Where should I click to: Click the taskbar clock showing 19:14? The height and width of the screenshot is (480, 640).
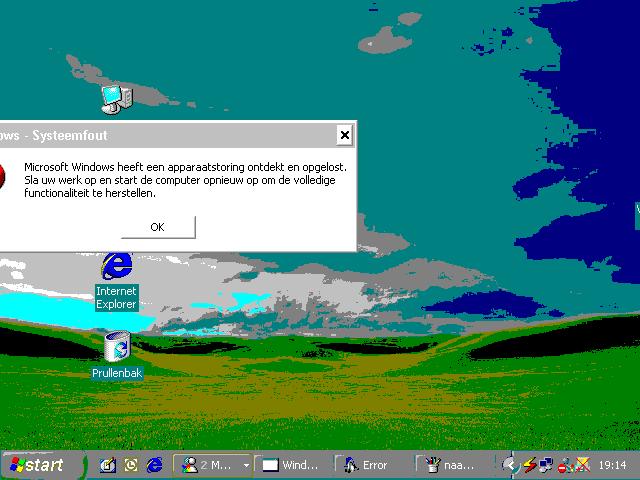click(x=612, y=465)
